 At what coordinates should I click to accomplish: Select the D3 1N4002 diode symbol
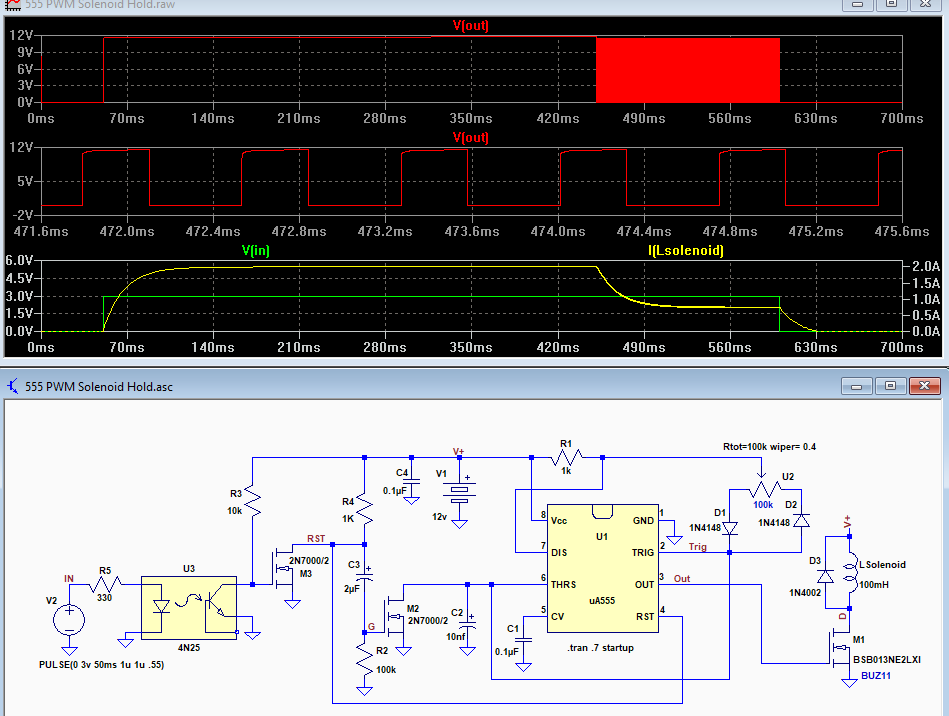click(x=825, y=576)
